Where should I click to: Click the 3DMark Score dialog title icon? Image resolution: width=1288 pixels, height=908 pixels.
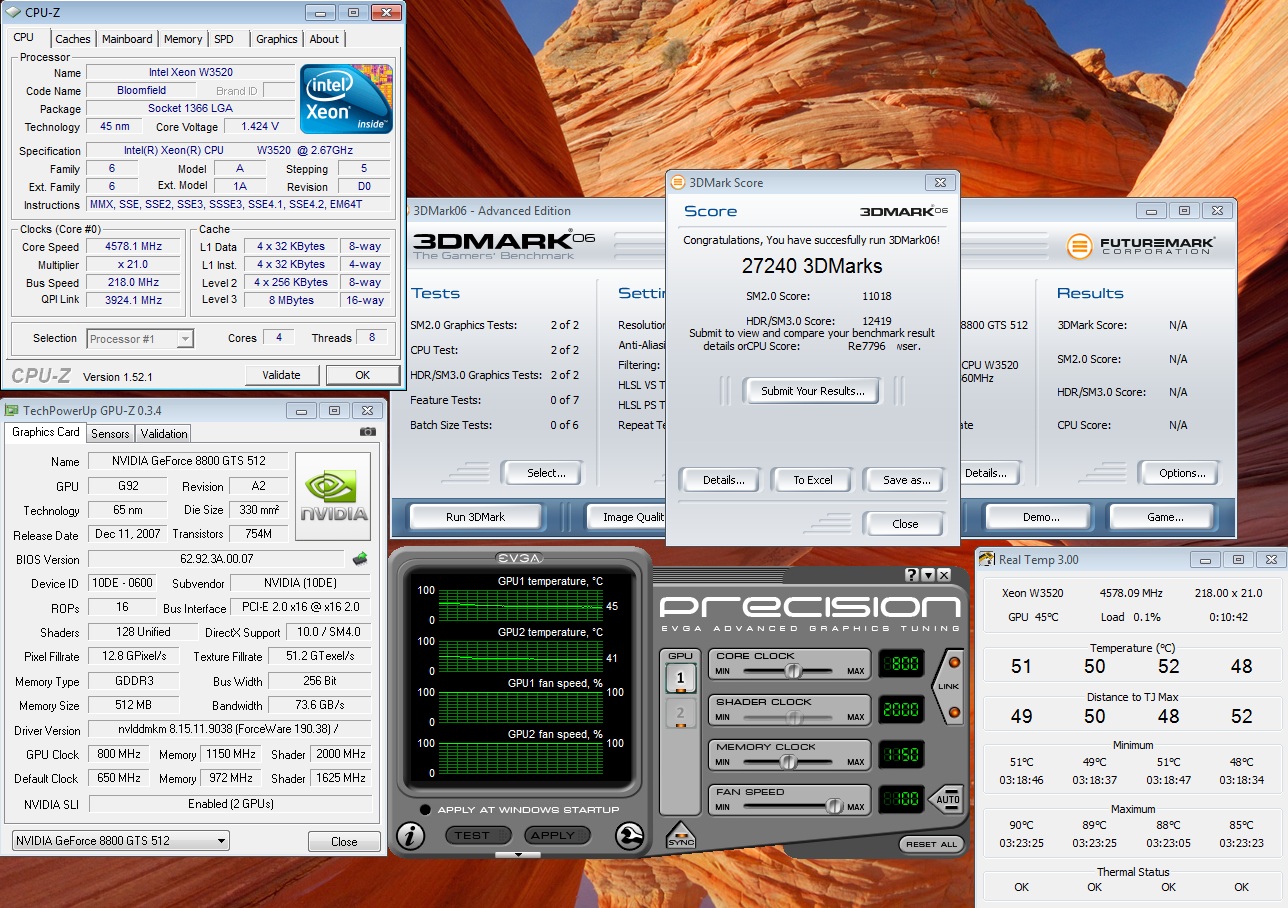(678, 183)
